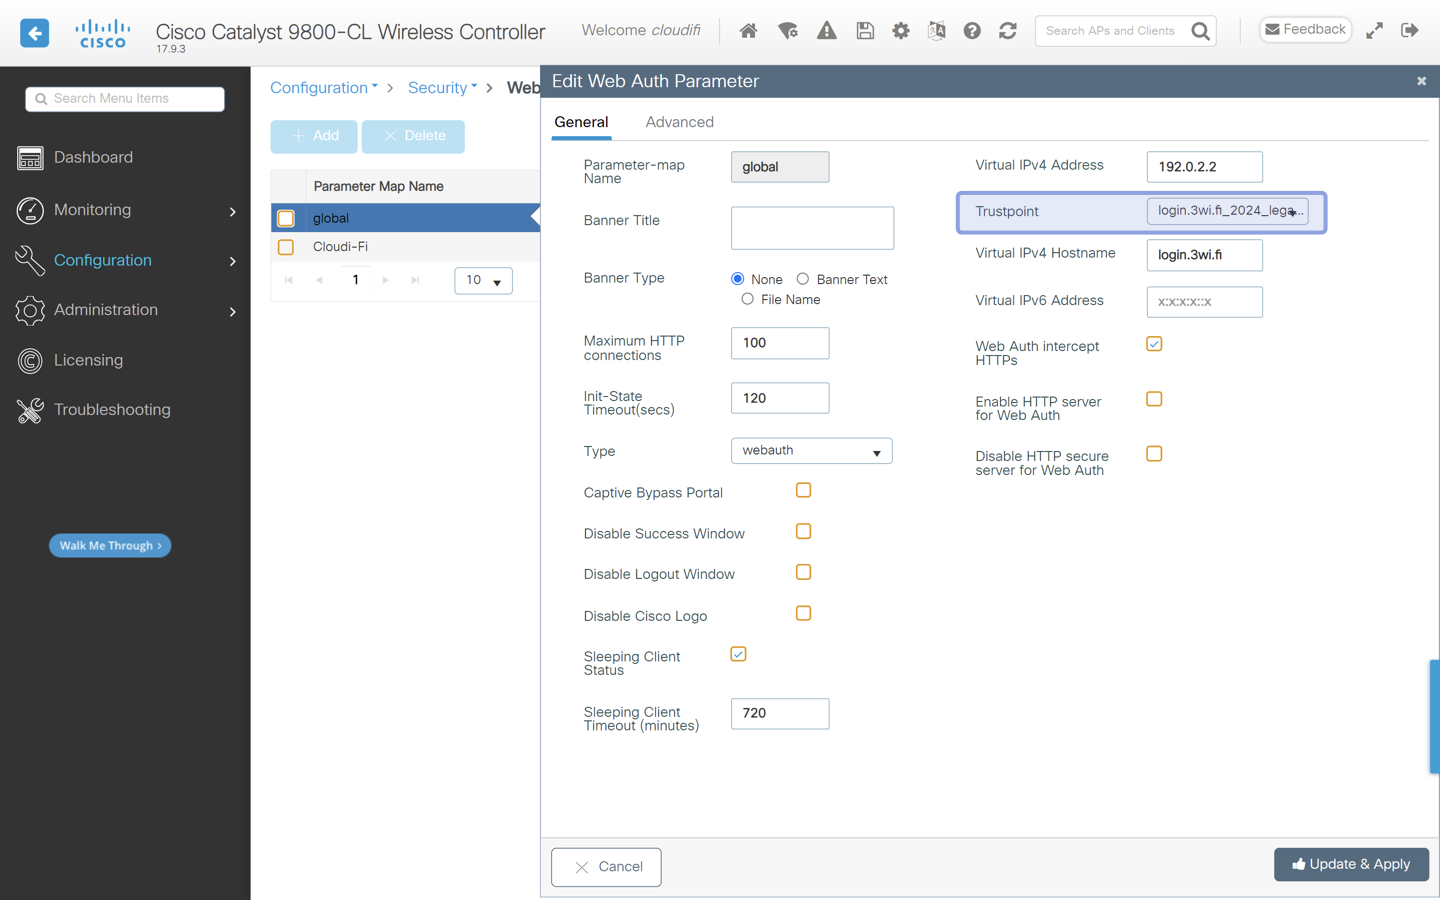Uncheck Web Auth intercept HTTPs
Viewport: 1440px width, 900px height.
point(1154,343)
